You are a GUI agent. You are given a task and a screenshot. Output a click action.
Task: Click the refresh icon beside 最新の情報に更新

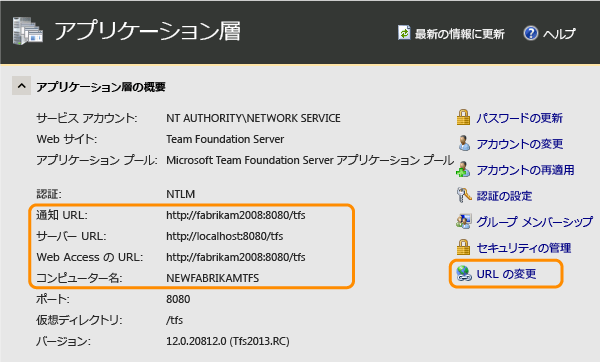pyautogui.click(x=404, y=33)
